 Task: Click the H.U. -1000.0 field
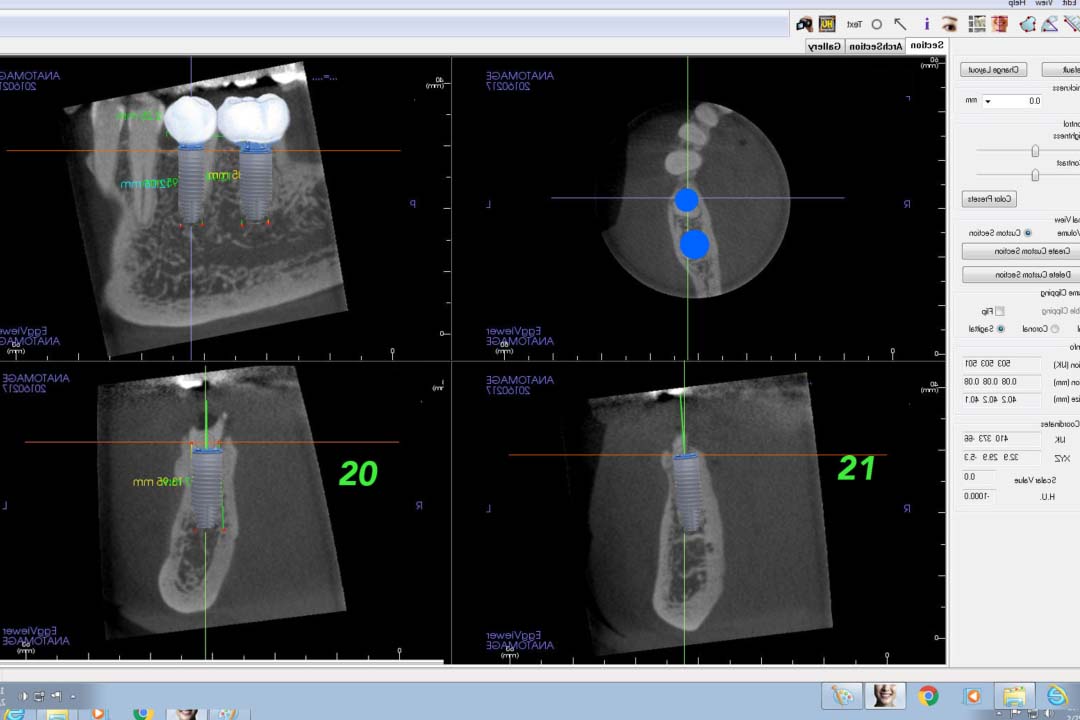pyautogui.click(x=979, y=497)
